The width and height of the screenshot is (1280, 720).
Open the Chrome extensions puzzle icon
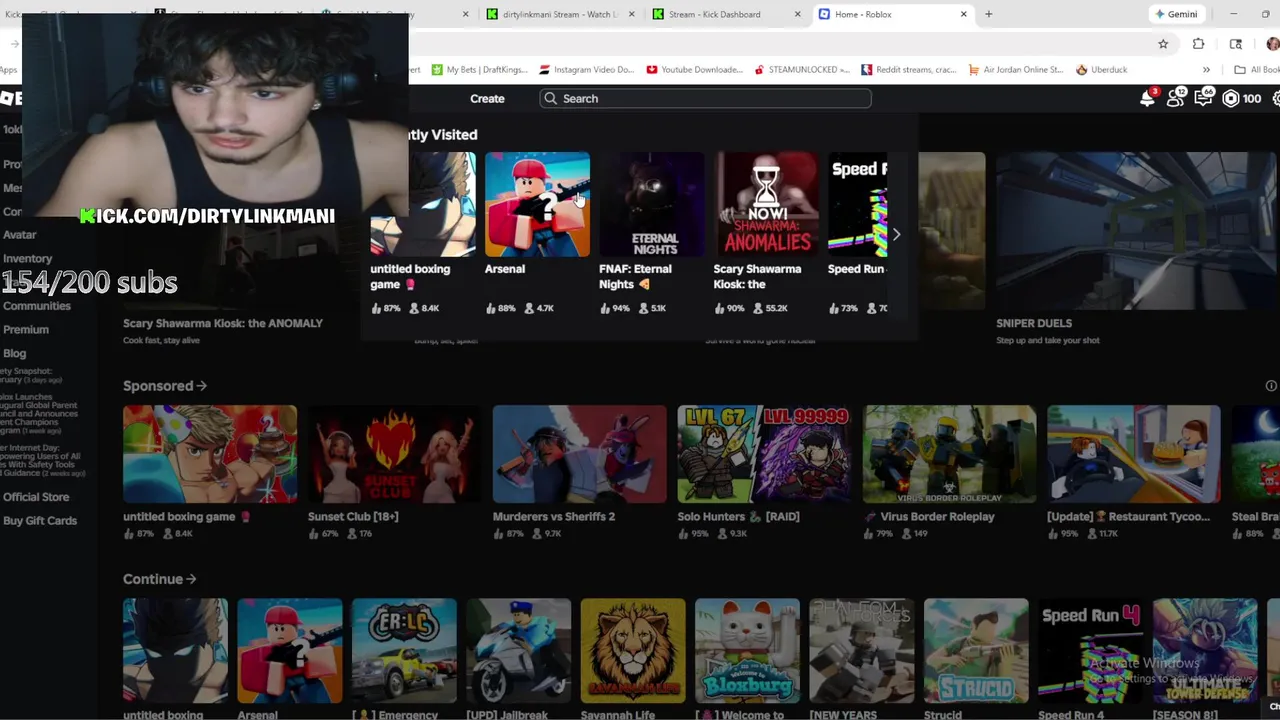(1198, 44)
